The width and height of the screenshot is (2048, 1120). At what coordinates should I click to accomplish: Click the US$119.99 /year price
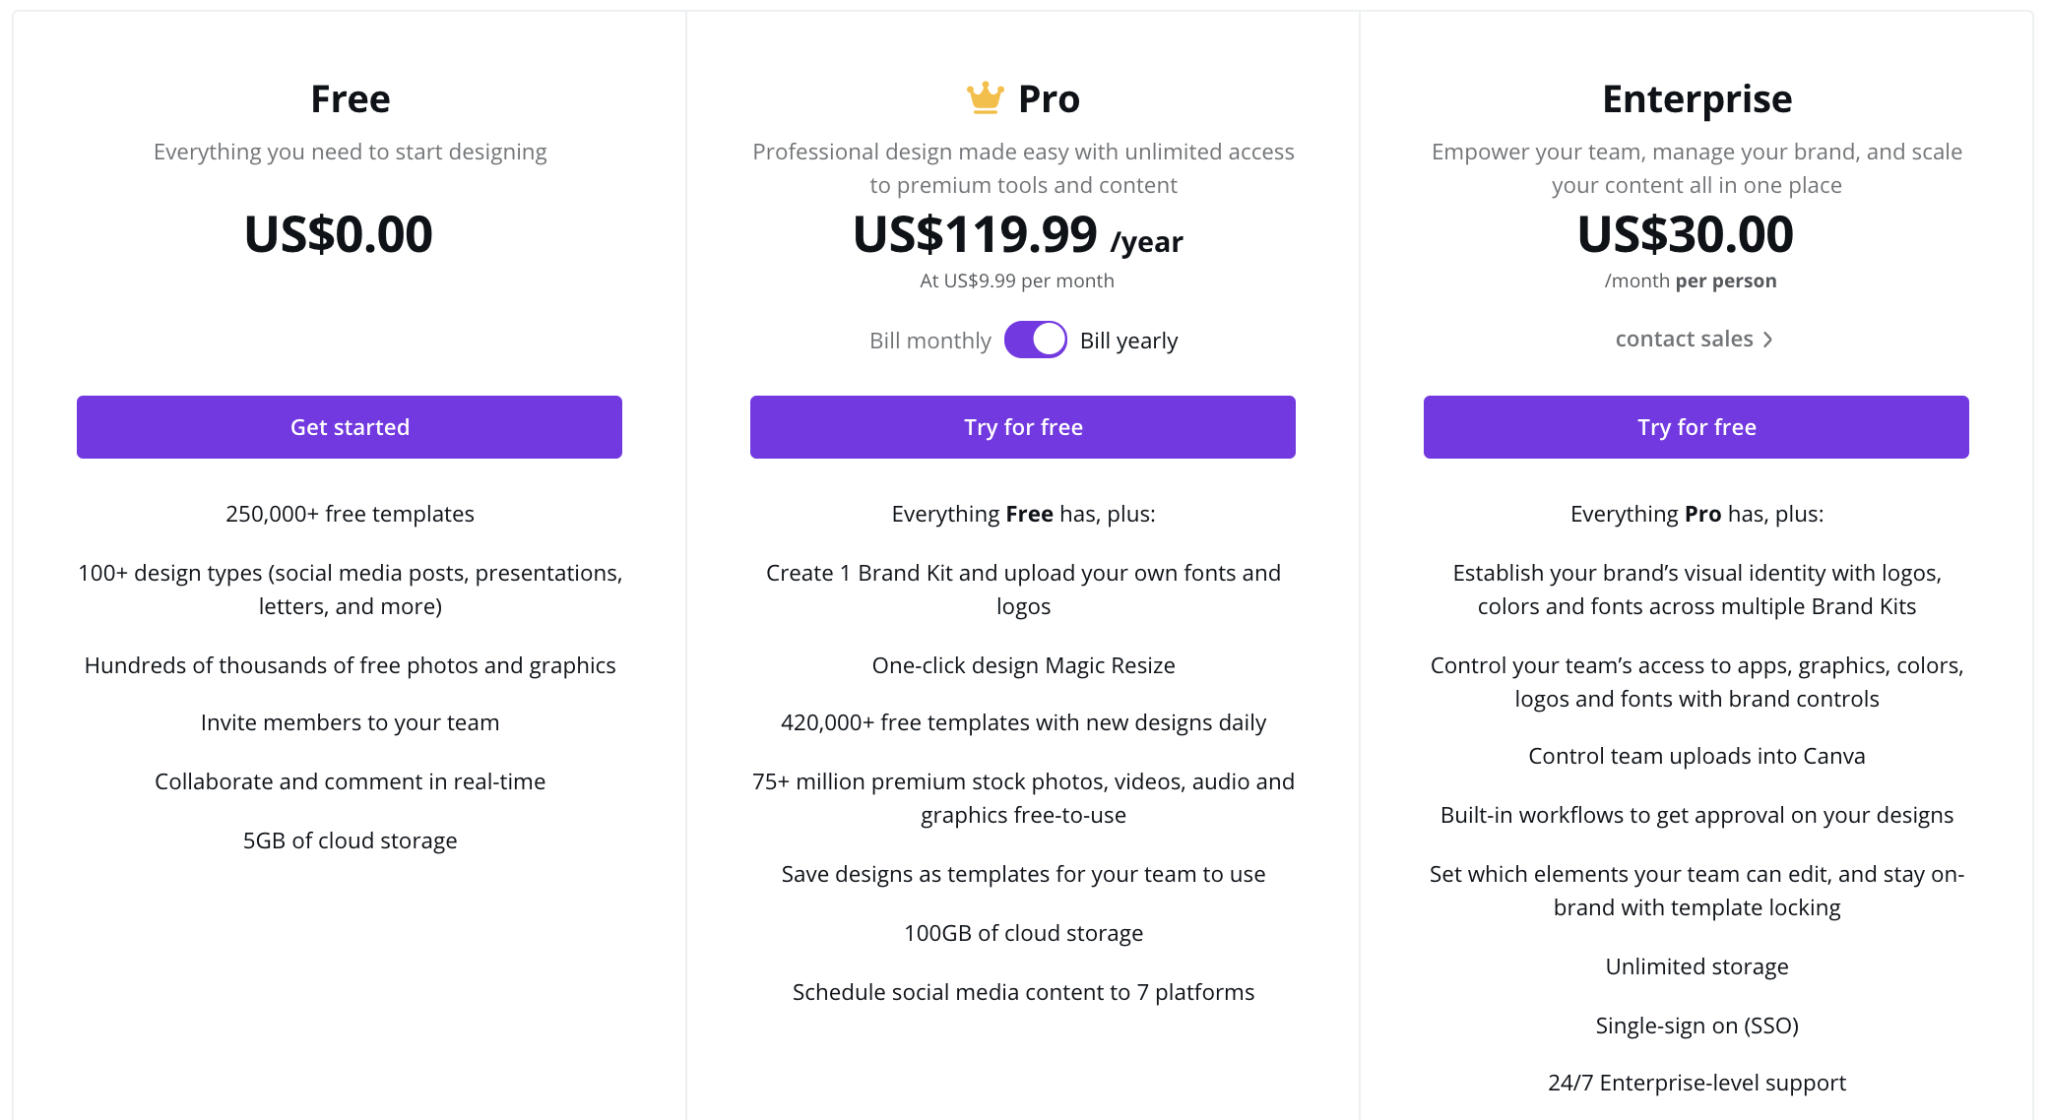click(1017, 235)
